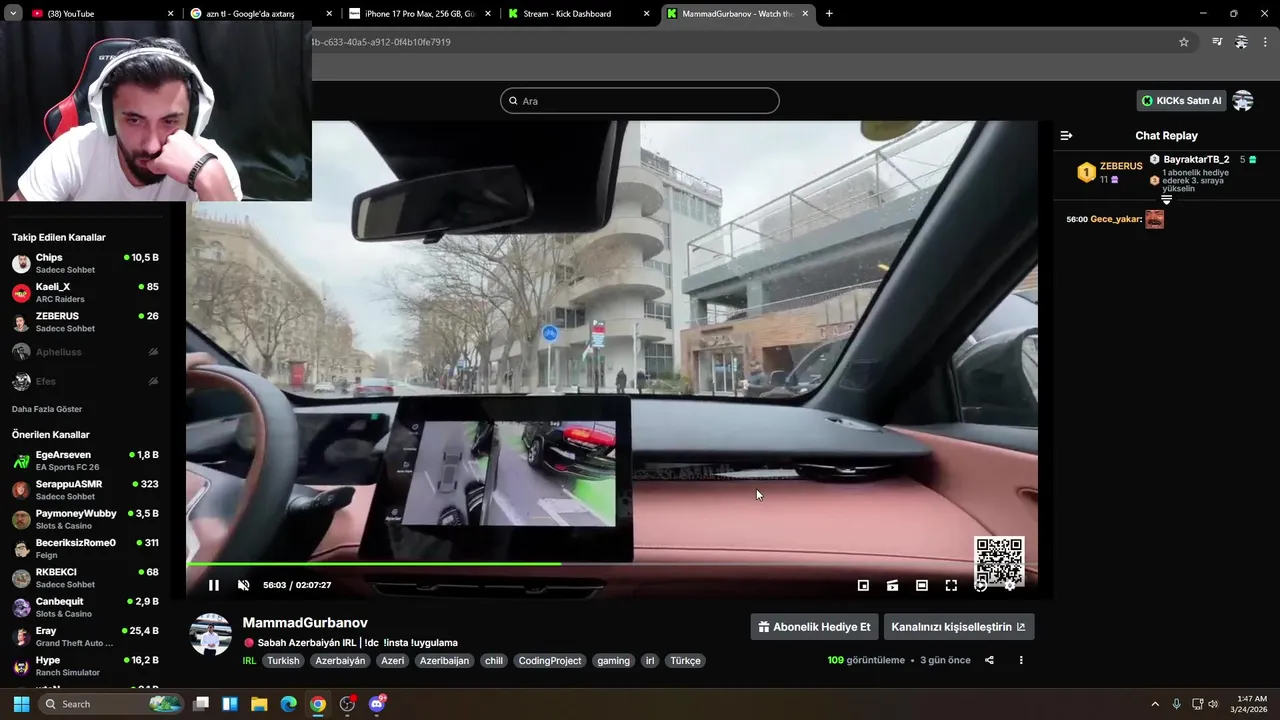The width and height of the screenshot is (1280, 720).
Task: Open OBS Studio from the taskbar
Action: coord(347,704)
